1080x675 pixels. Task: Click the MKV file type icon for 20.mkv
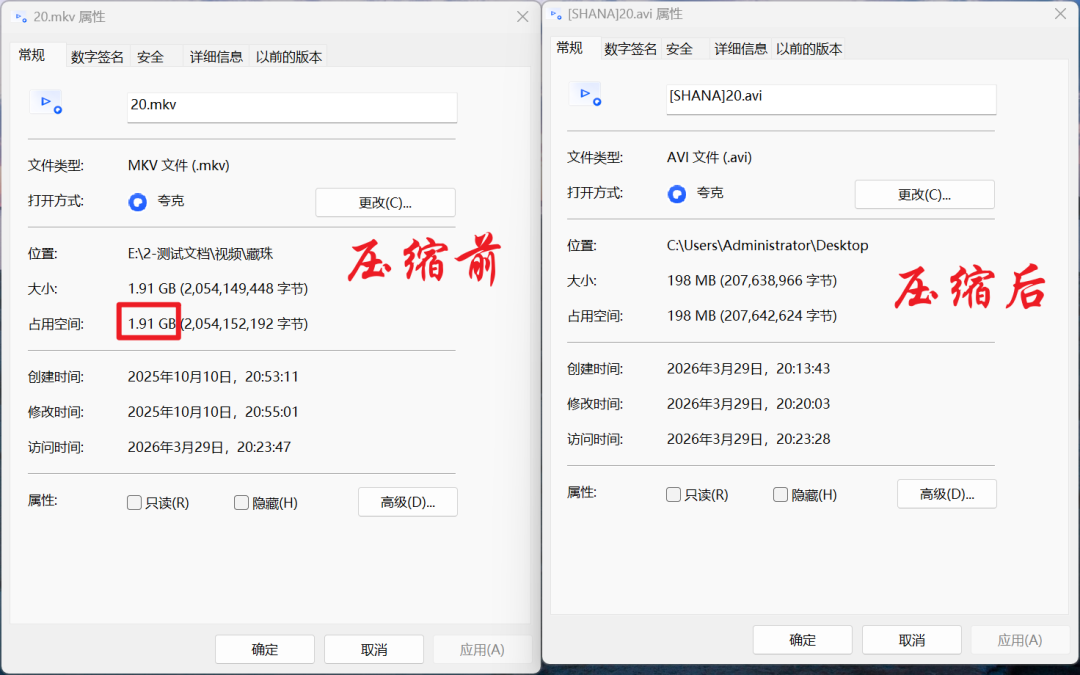click(47, 103)
